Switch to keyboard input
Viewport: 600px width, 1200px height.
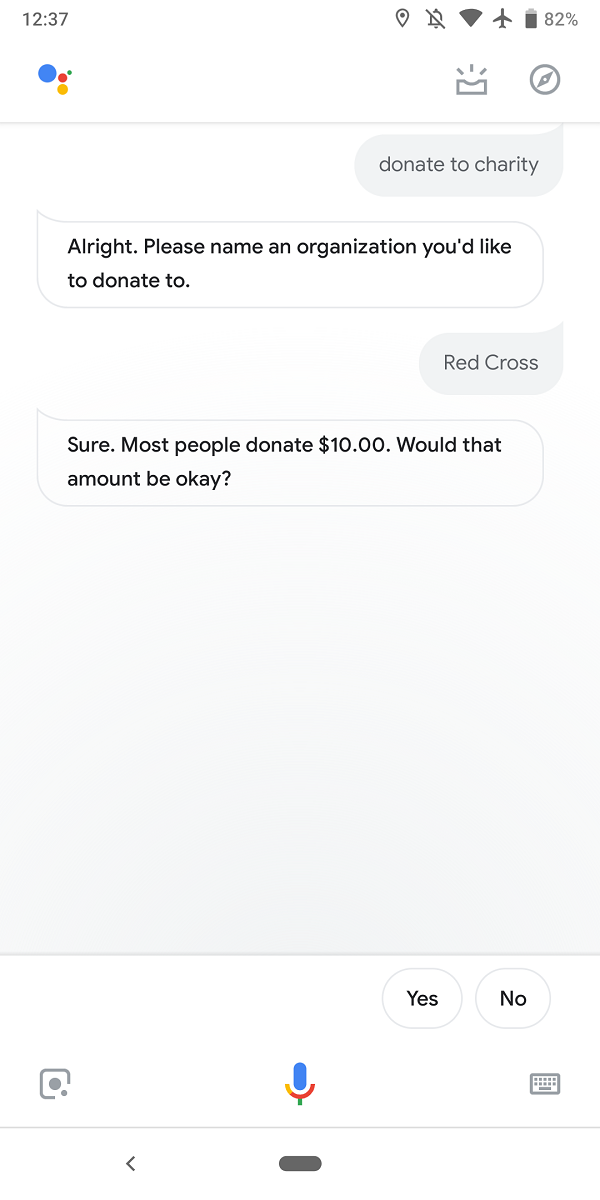pyautogui.click(x=545, y=1084)
